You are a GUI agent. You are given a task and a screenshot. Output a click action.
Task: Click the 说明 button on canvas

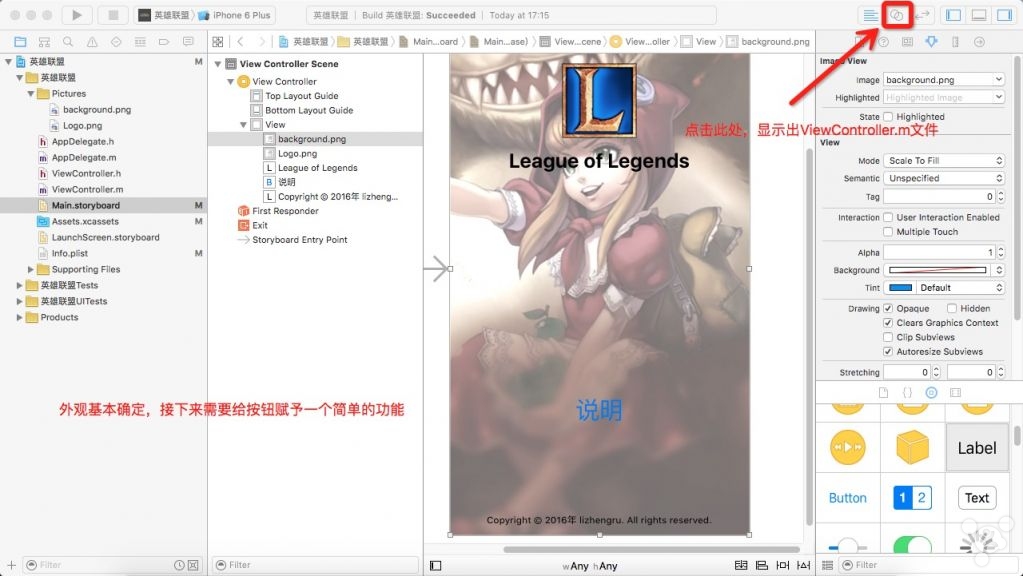click(599, 410)
